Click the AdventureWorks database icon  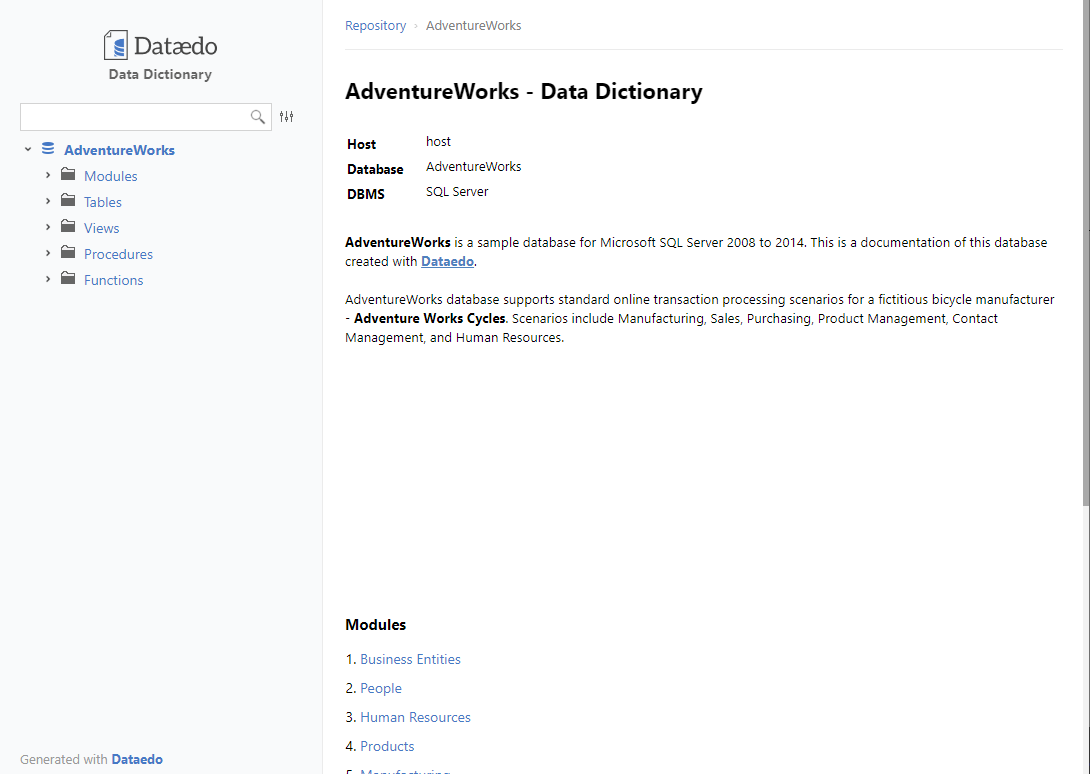point(48,150)
